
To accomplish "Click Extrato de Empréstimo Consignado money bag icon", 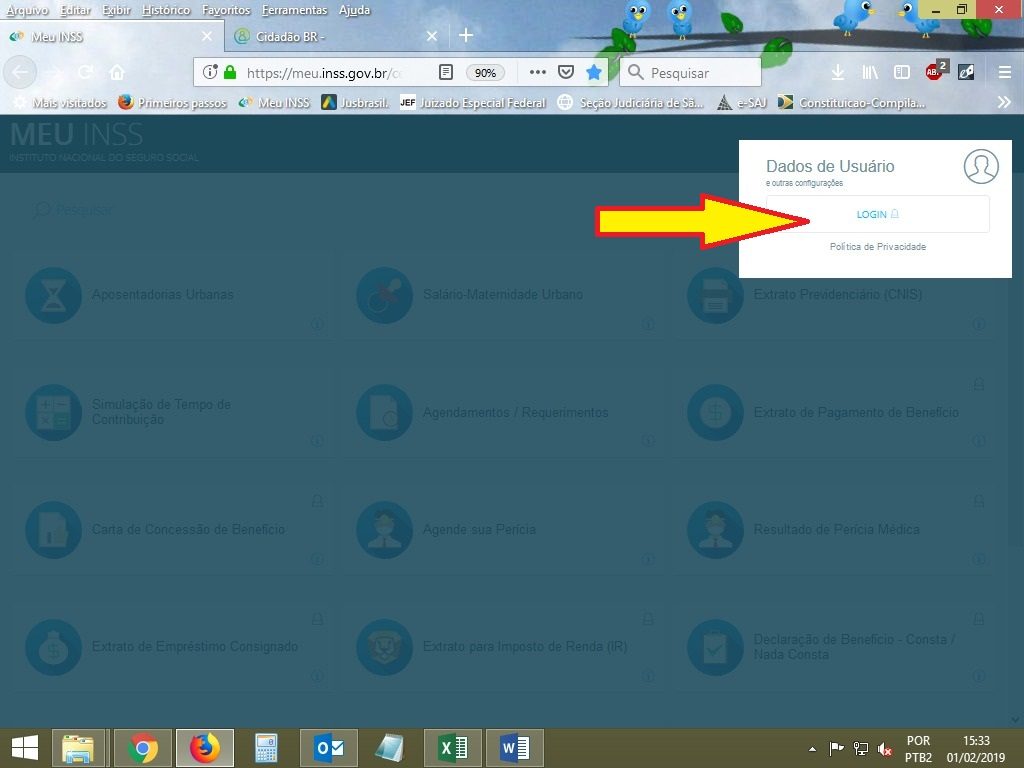I will pos(54,647).
